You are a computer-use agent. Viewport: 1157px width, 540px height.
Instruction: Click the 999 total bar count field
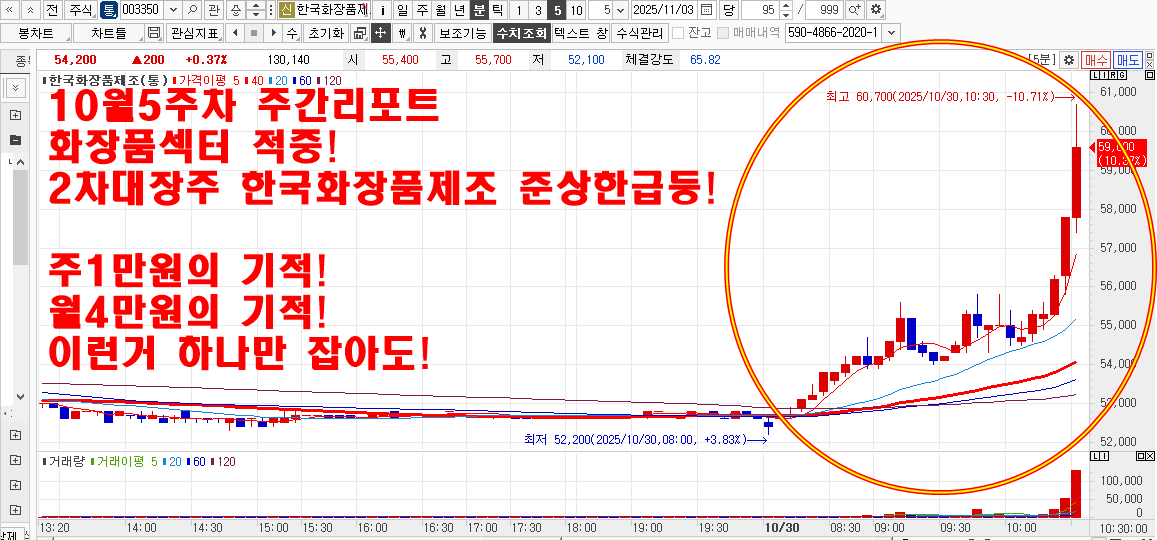[x=823, y=10]
